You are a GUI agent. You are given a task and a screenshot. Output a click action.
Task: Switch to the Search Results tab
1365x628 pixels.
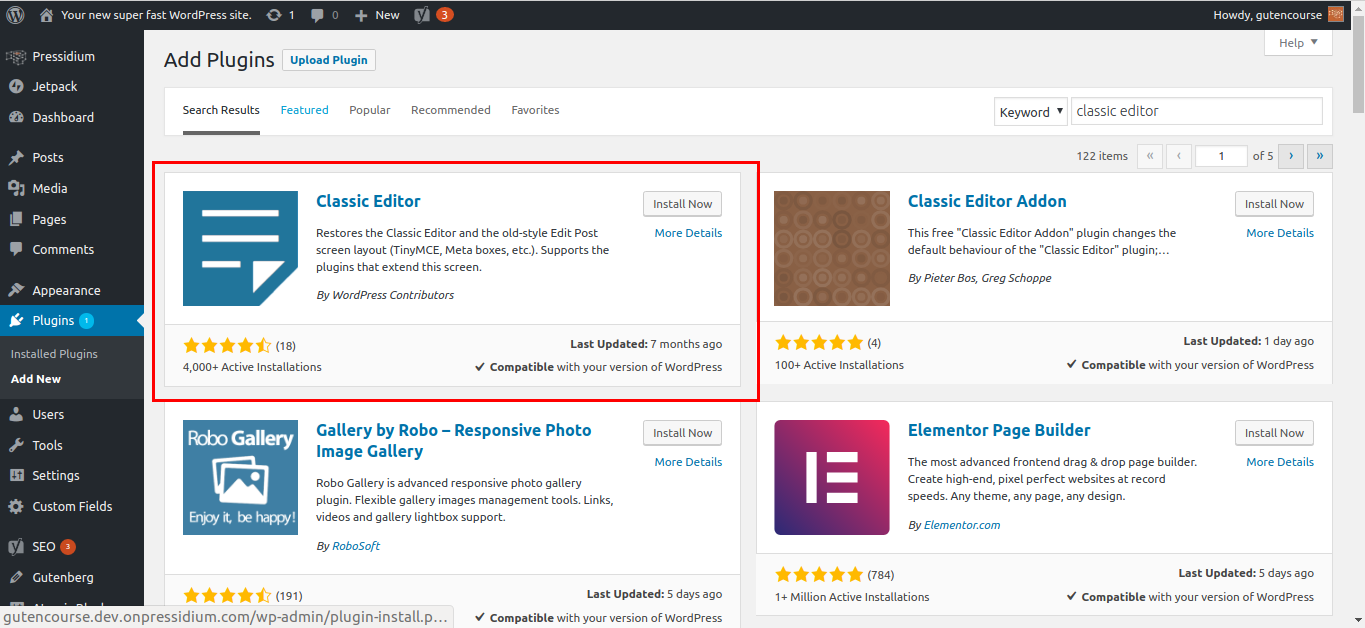221,110
